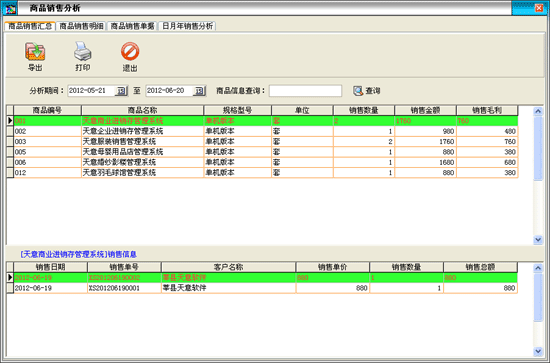550x363 pixels.
Task: Click the end date field 2012-06-20
Action: tap(169, 91)
